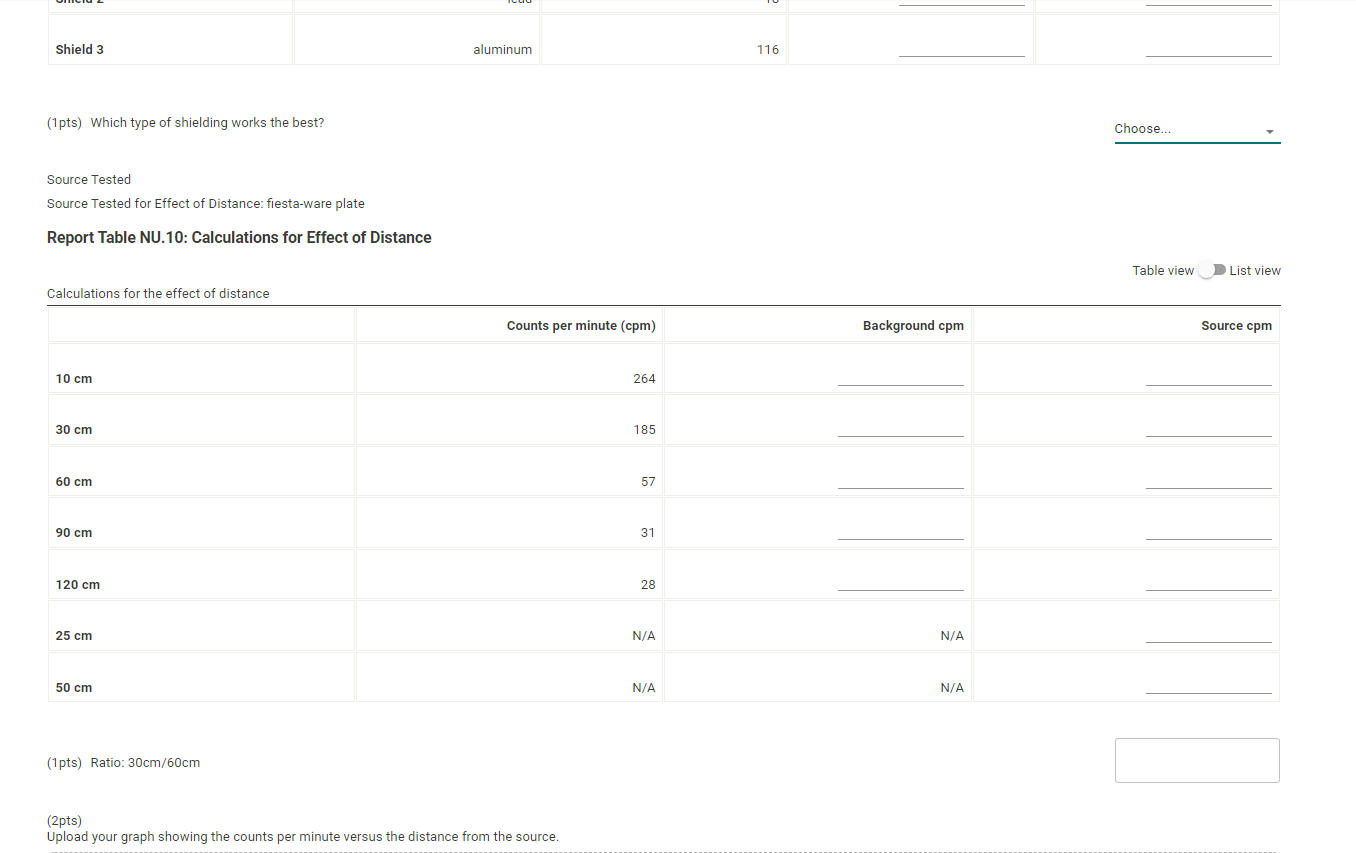The height and width of the screenshot is (853, 1356).
Task: Click the Ratio 30cm/60cm answer box
Action: pyautogui.click(x=1197, y=760)
